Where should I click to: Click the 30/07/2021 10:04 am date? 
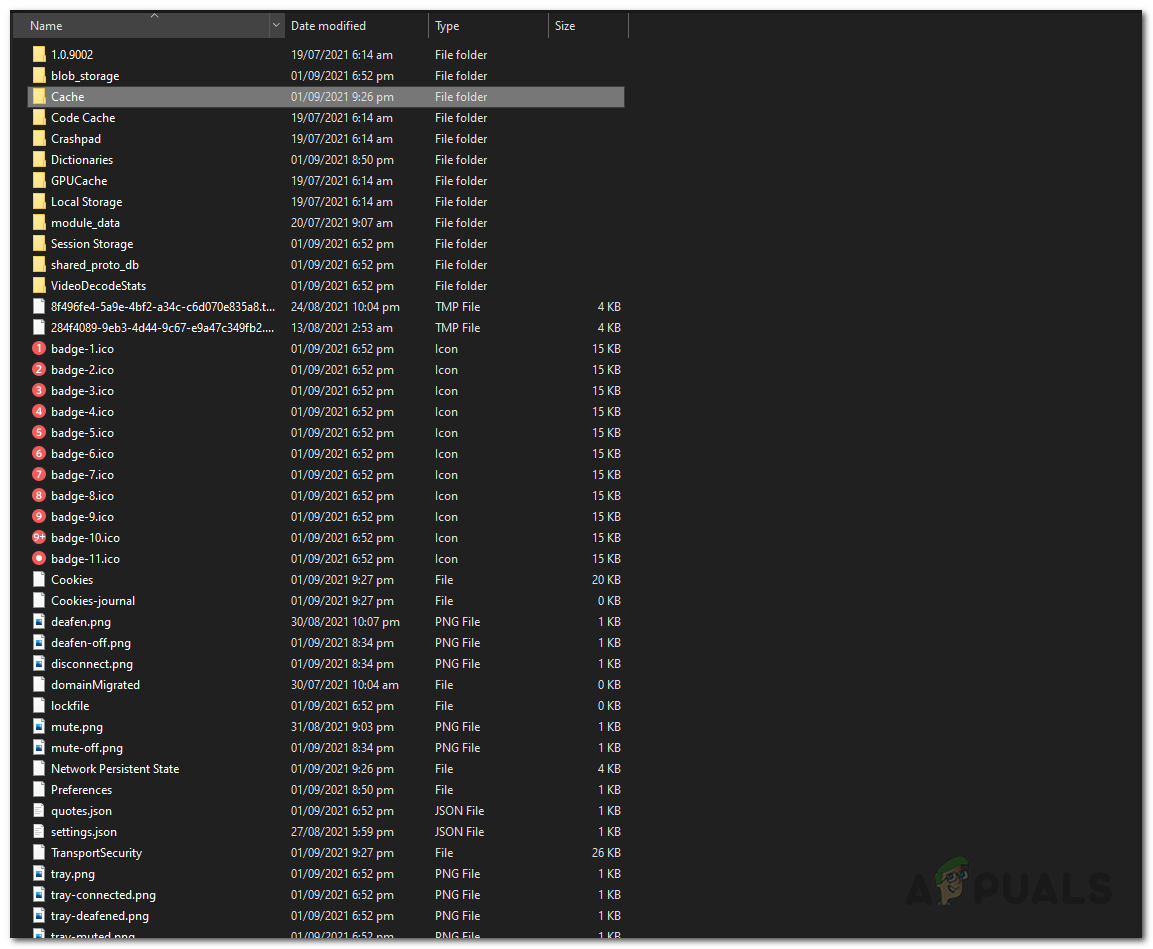345,685
